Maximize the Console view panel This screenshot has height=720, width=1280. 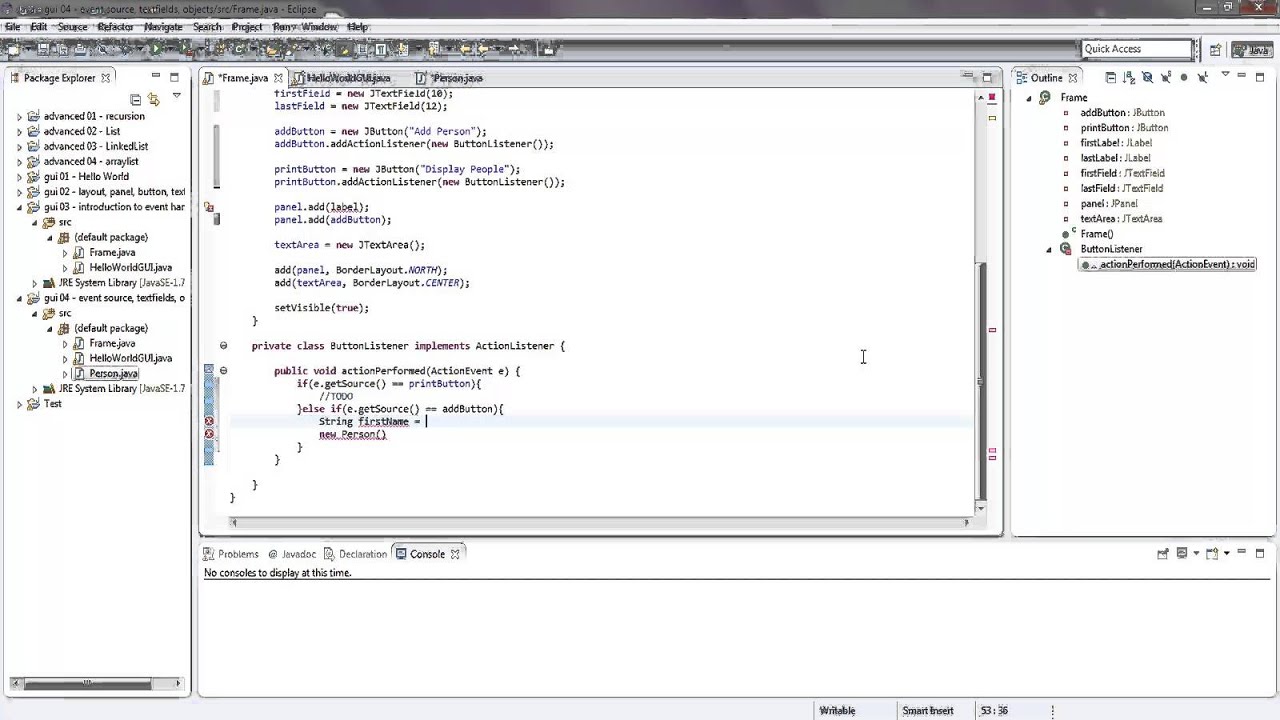[1260, 553]
